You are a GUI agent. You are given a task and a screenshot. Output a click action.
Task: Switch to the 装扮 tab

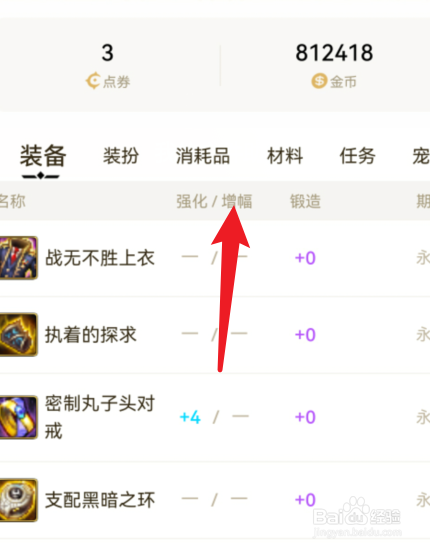pyautogui.click(x=121, y=156)
